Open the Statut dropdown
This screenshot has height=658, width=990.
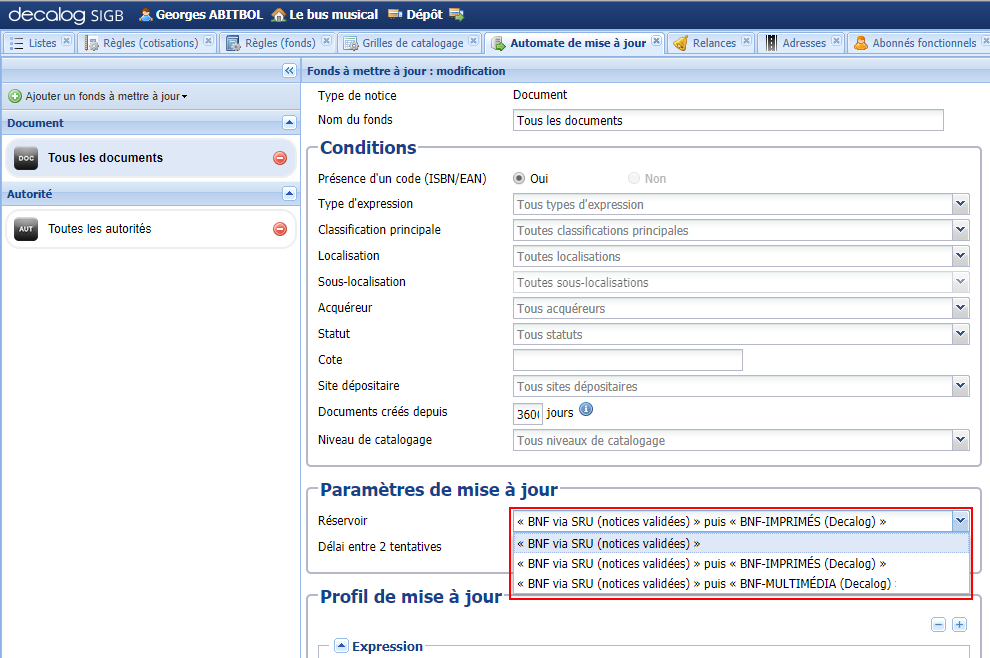pyautogui.click(x=959, y=334)
